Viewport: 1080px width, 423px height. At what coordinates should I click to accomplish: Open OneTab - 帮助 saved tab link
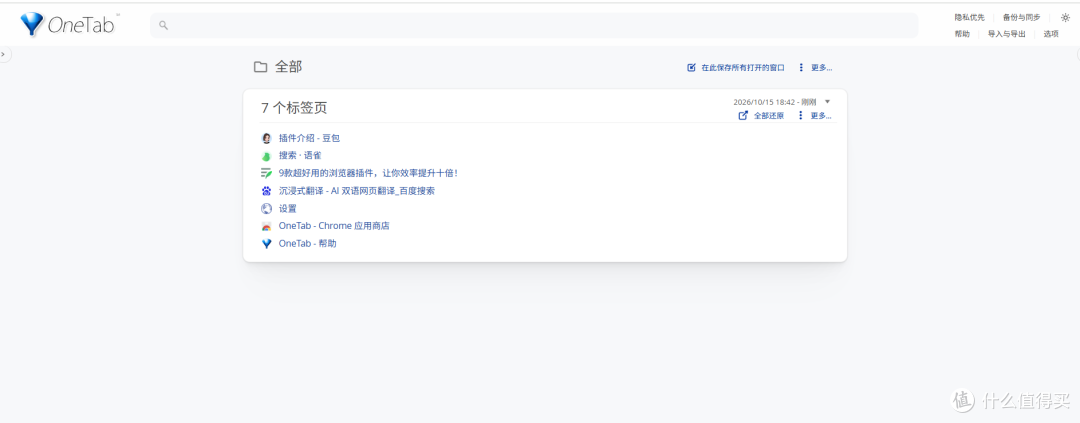(x=307, y=244)
